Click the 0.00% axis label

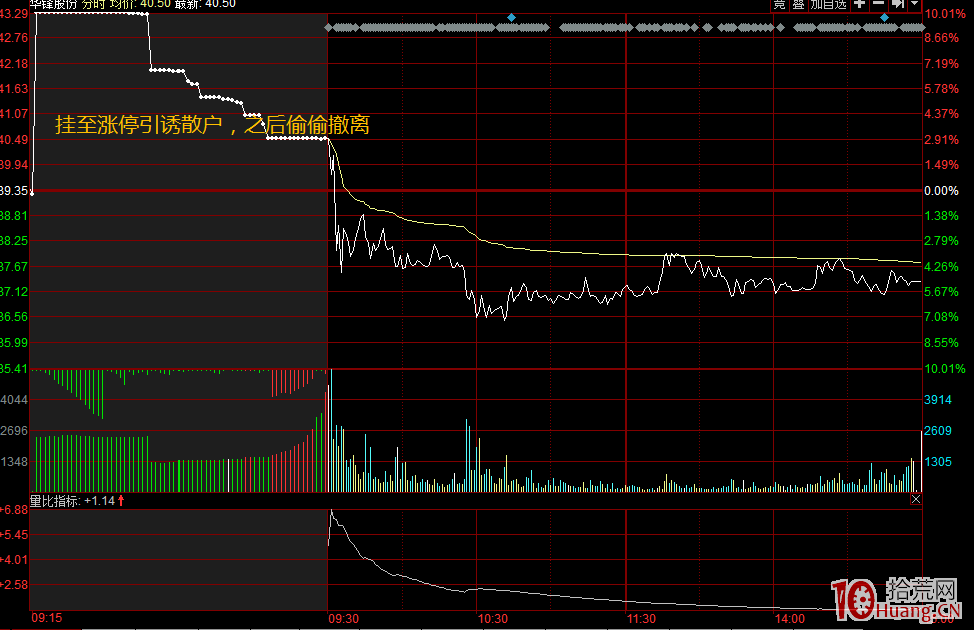(941, 191)
